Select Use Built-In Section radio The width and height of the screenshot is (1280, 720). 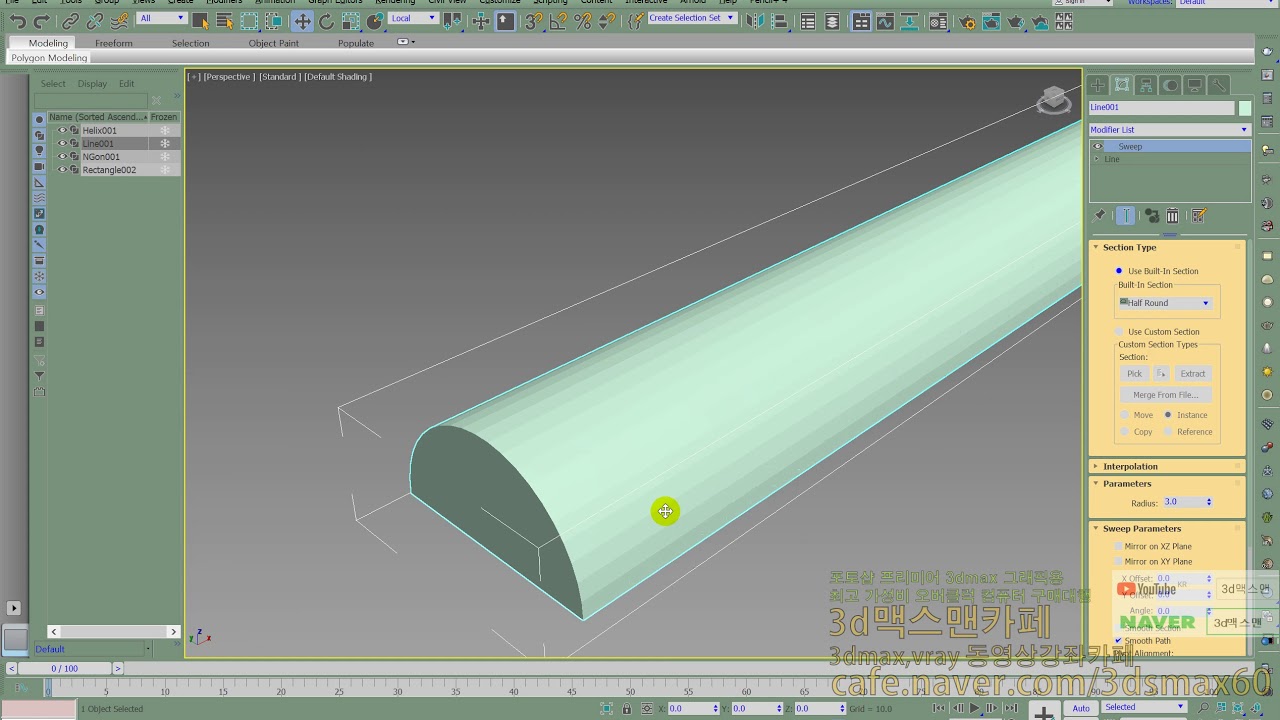tap(1119, 271)
